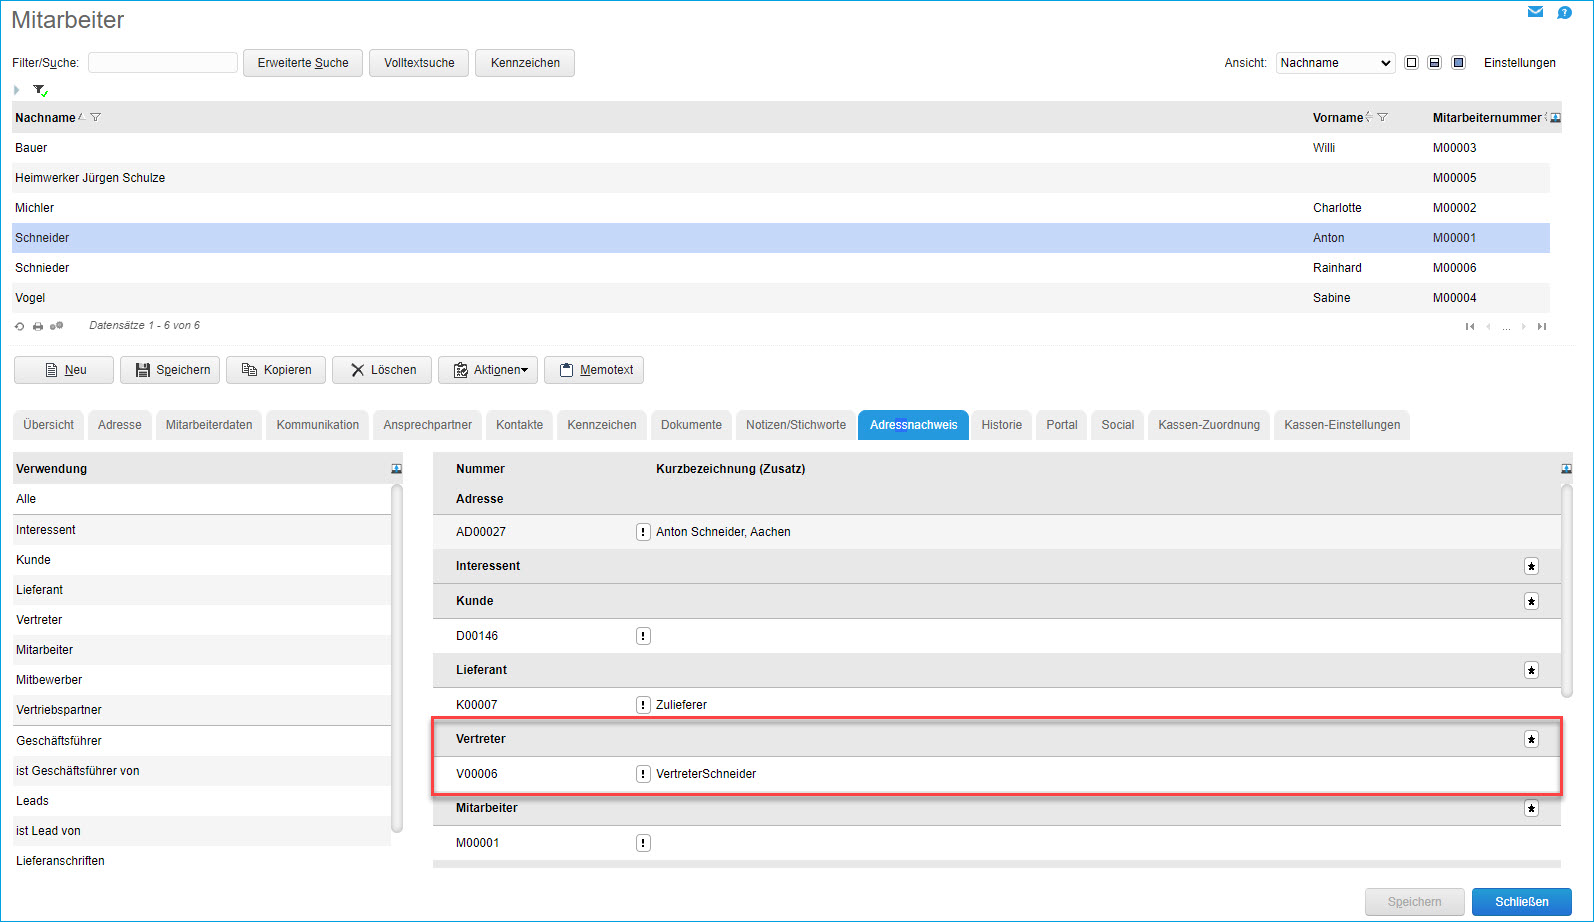Image resolution: width=1594 pixels, height=922 pixels.
Task: Open the Kassen-Zuordnung tab
Action: [1208, 425]
